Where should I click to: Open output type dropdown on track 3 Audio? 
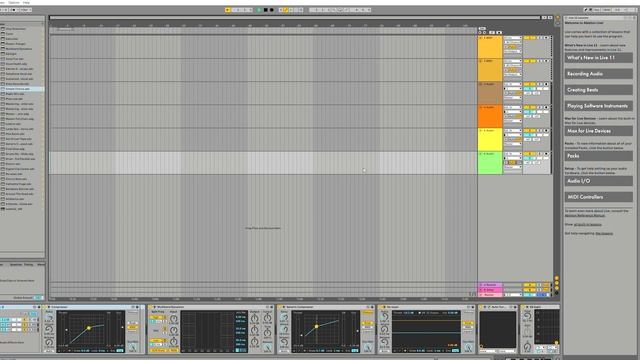point(513,98)
